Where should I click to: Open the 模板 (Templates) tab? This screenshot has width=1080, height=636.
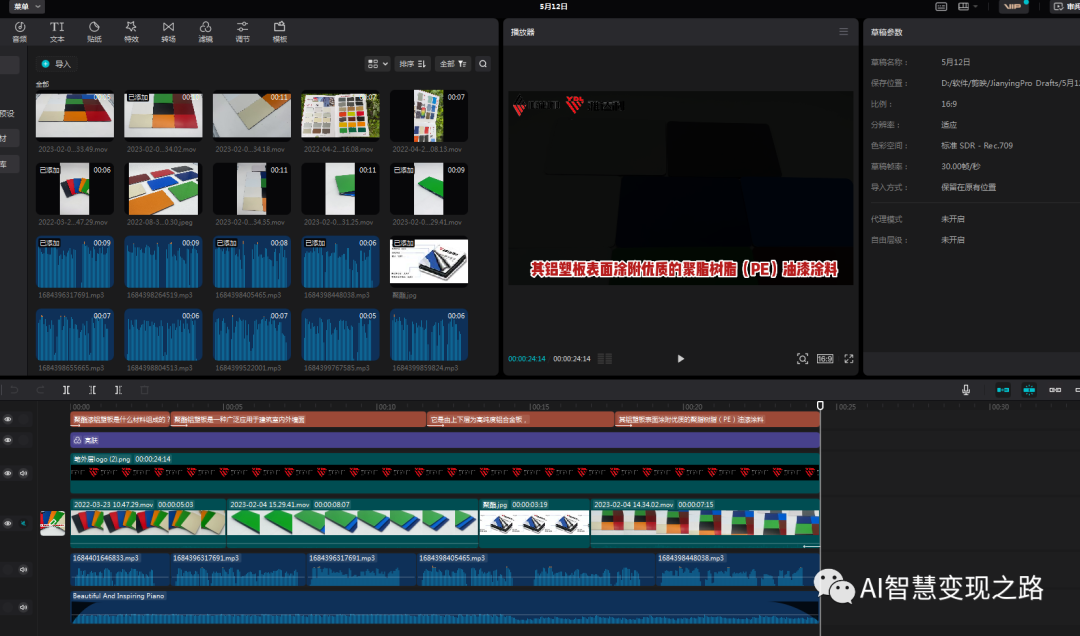tap(280, 32)
